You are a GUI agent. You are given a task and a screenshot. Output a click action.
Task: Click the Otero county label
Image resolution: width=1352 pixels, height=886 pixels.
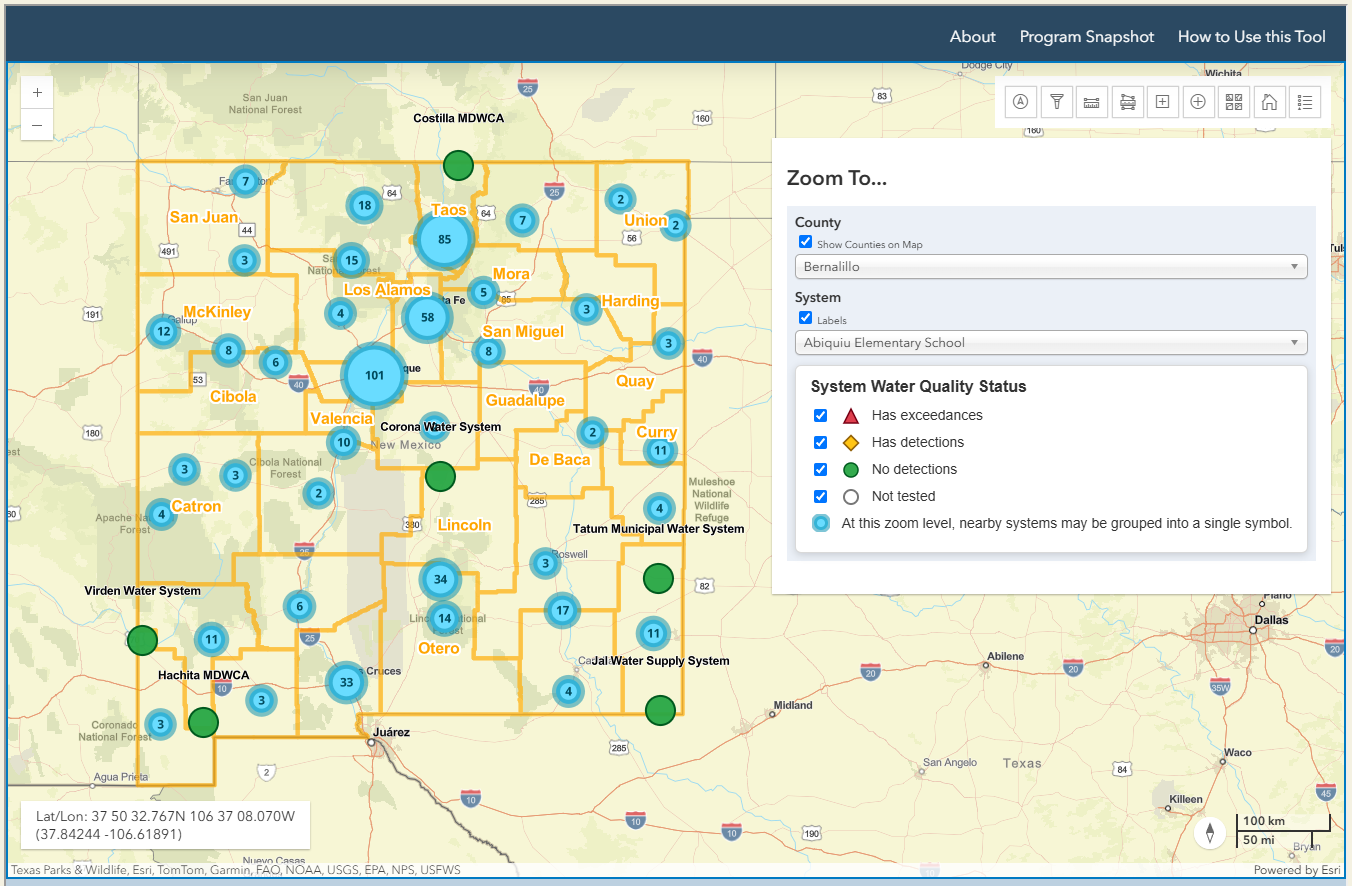coord(439,648)
